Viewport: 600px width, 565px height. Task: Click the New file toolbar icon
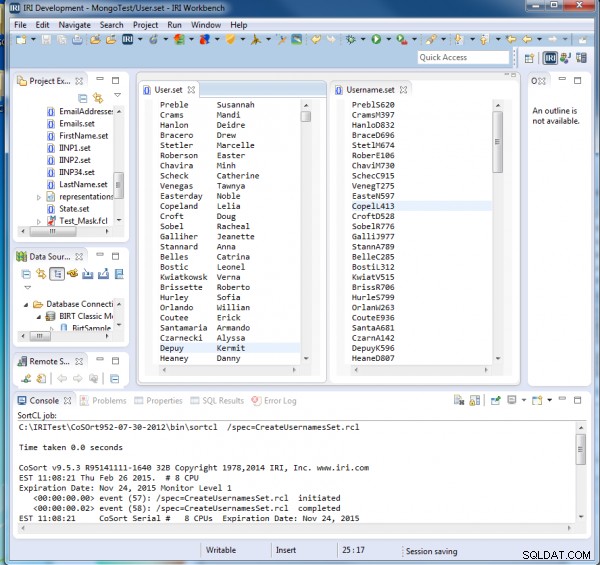click(21, 39)
